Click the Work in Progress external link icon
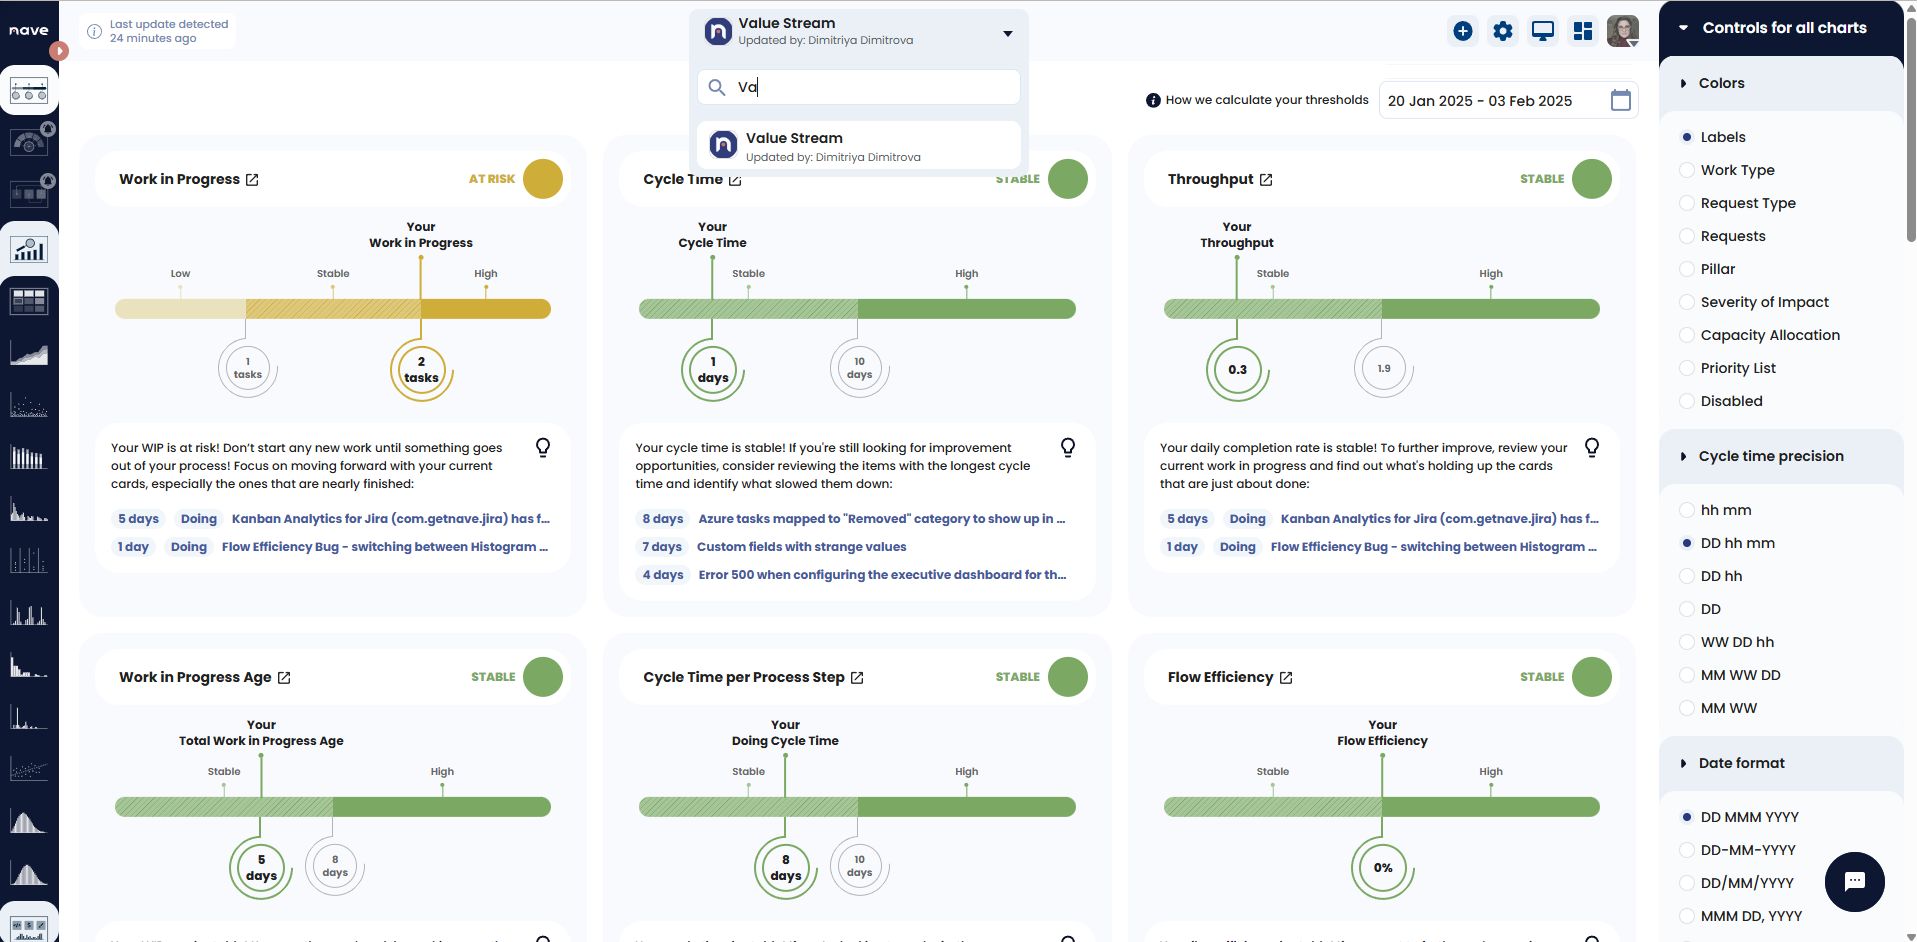This screenshot has width=1917, height=942. pyautogui.click(x=252, y=180)
